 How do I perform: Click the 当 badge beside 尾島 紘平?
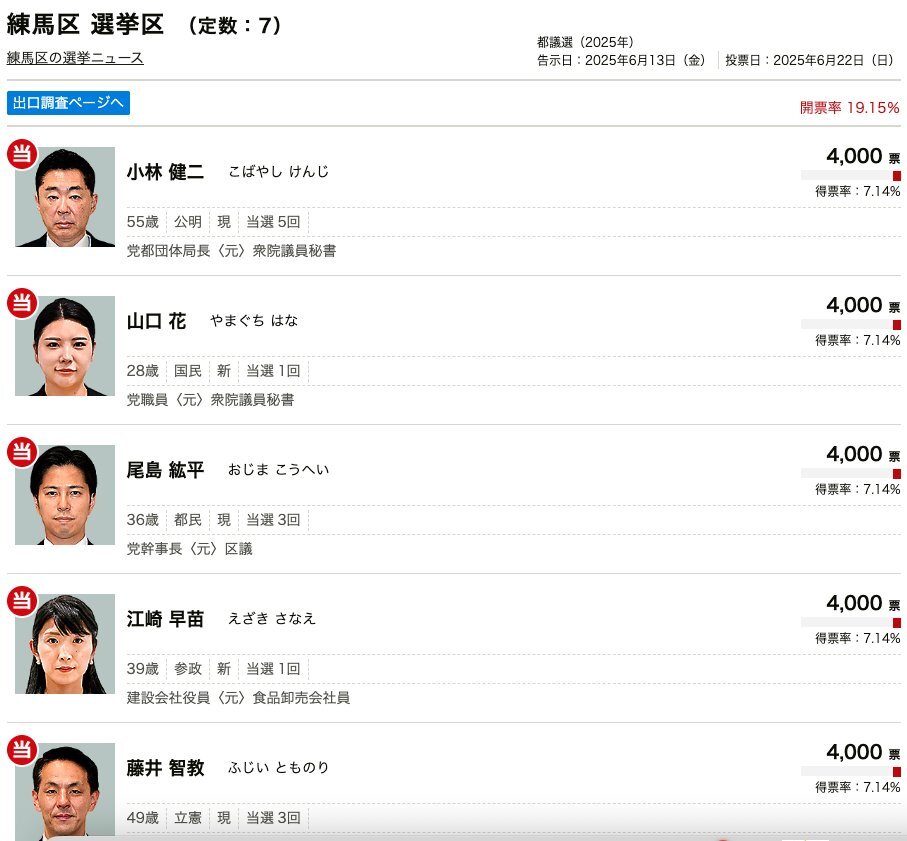coord(21,452)
